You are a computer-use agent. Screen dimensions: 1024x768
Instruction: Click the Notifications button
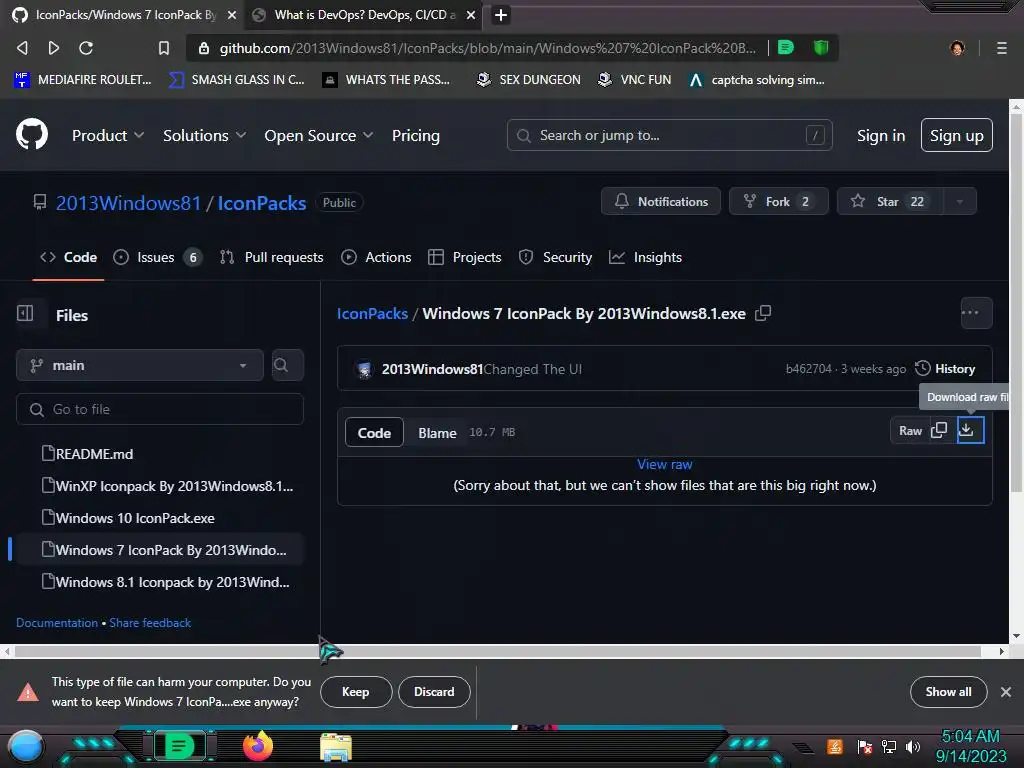661,201
